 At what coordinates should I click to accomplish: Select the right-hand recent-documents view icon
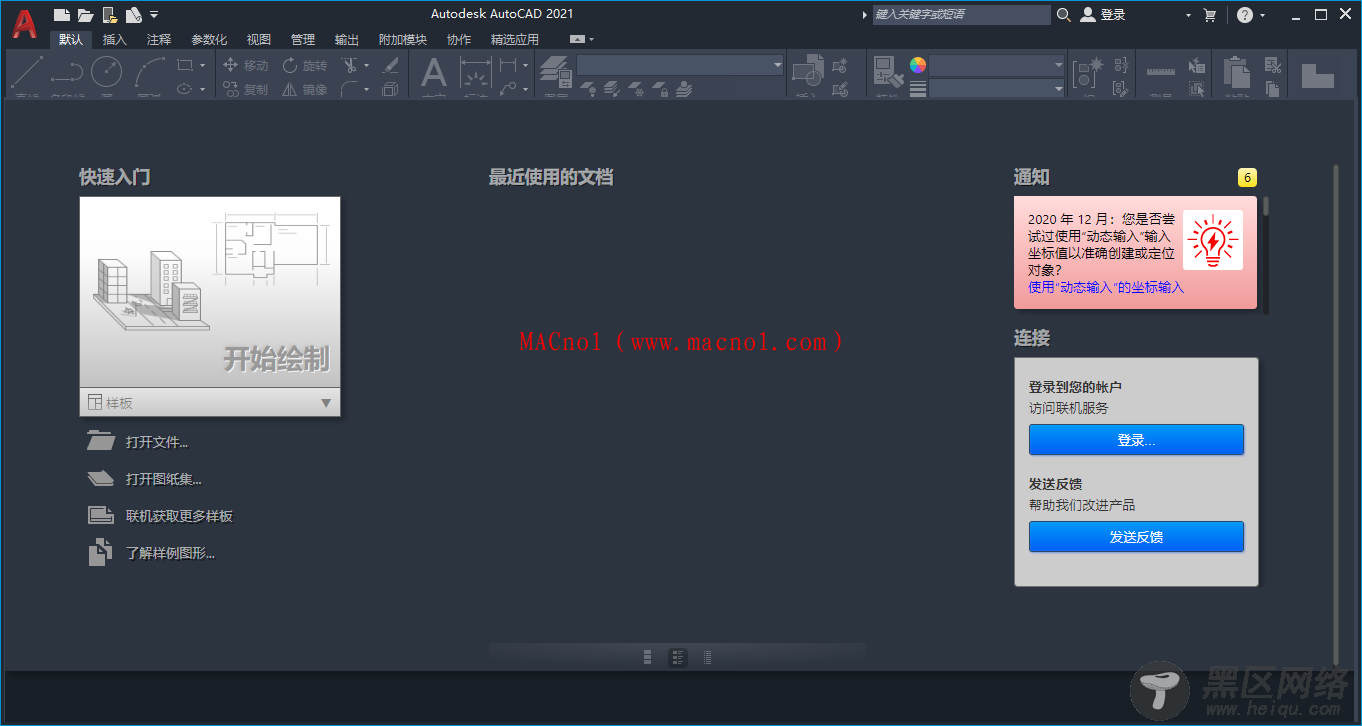707,657
